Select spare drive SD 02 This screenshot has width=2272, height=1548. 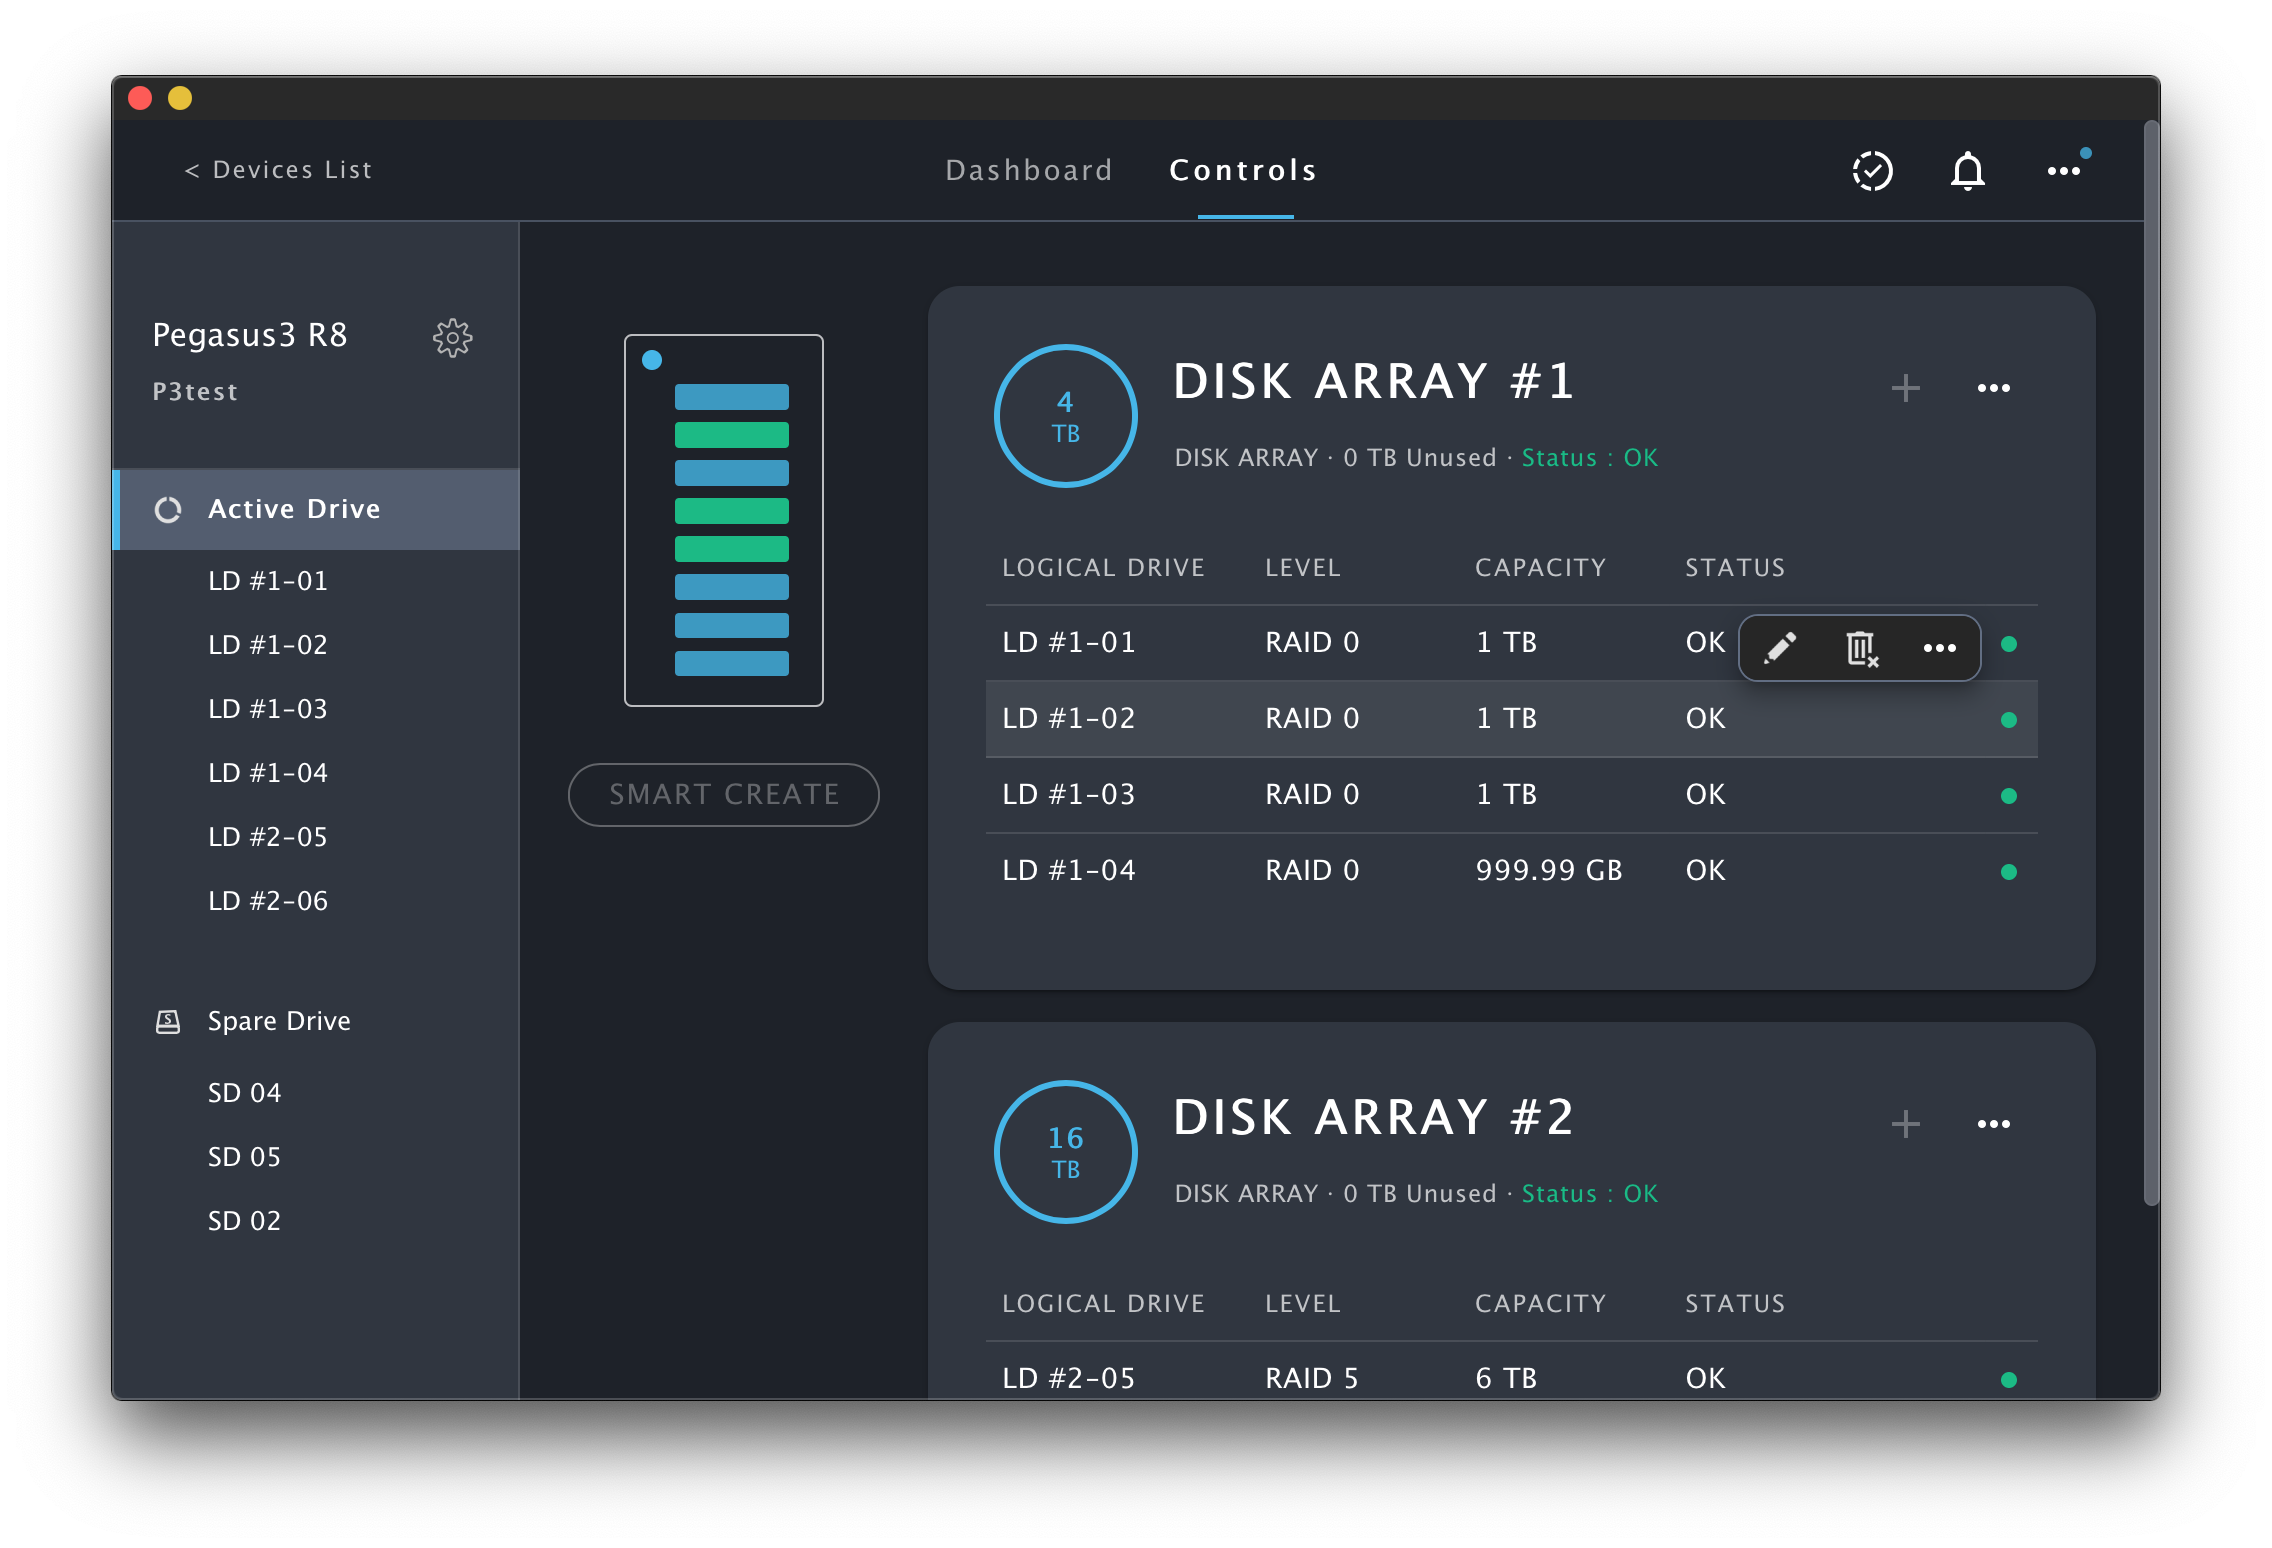(x=244, y=1221)
